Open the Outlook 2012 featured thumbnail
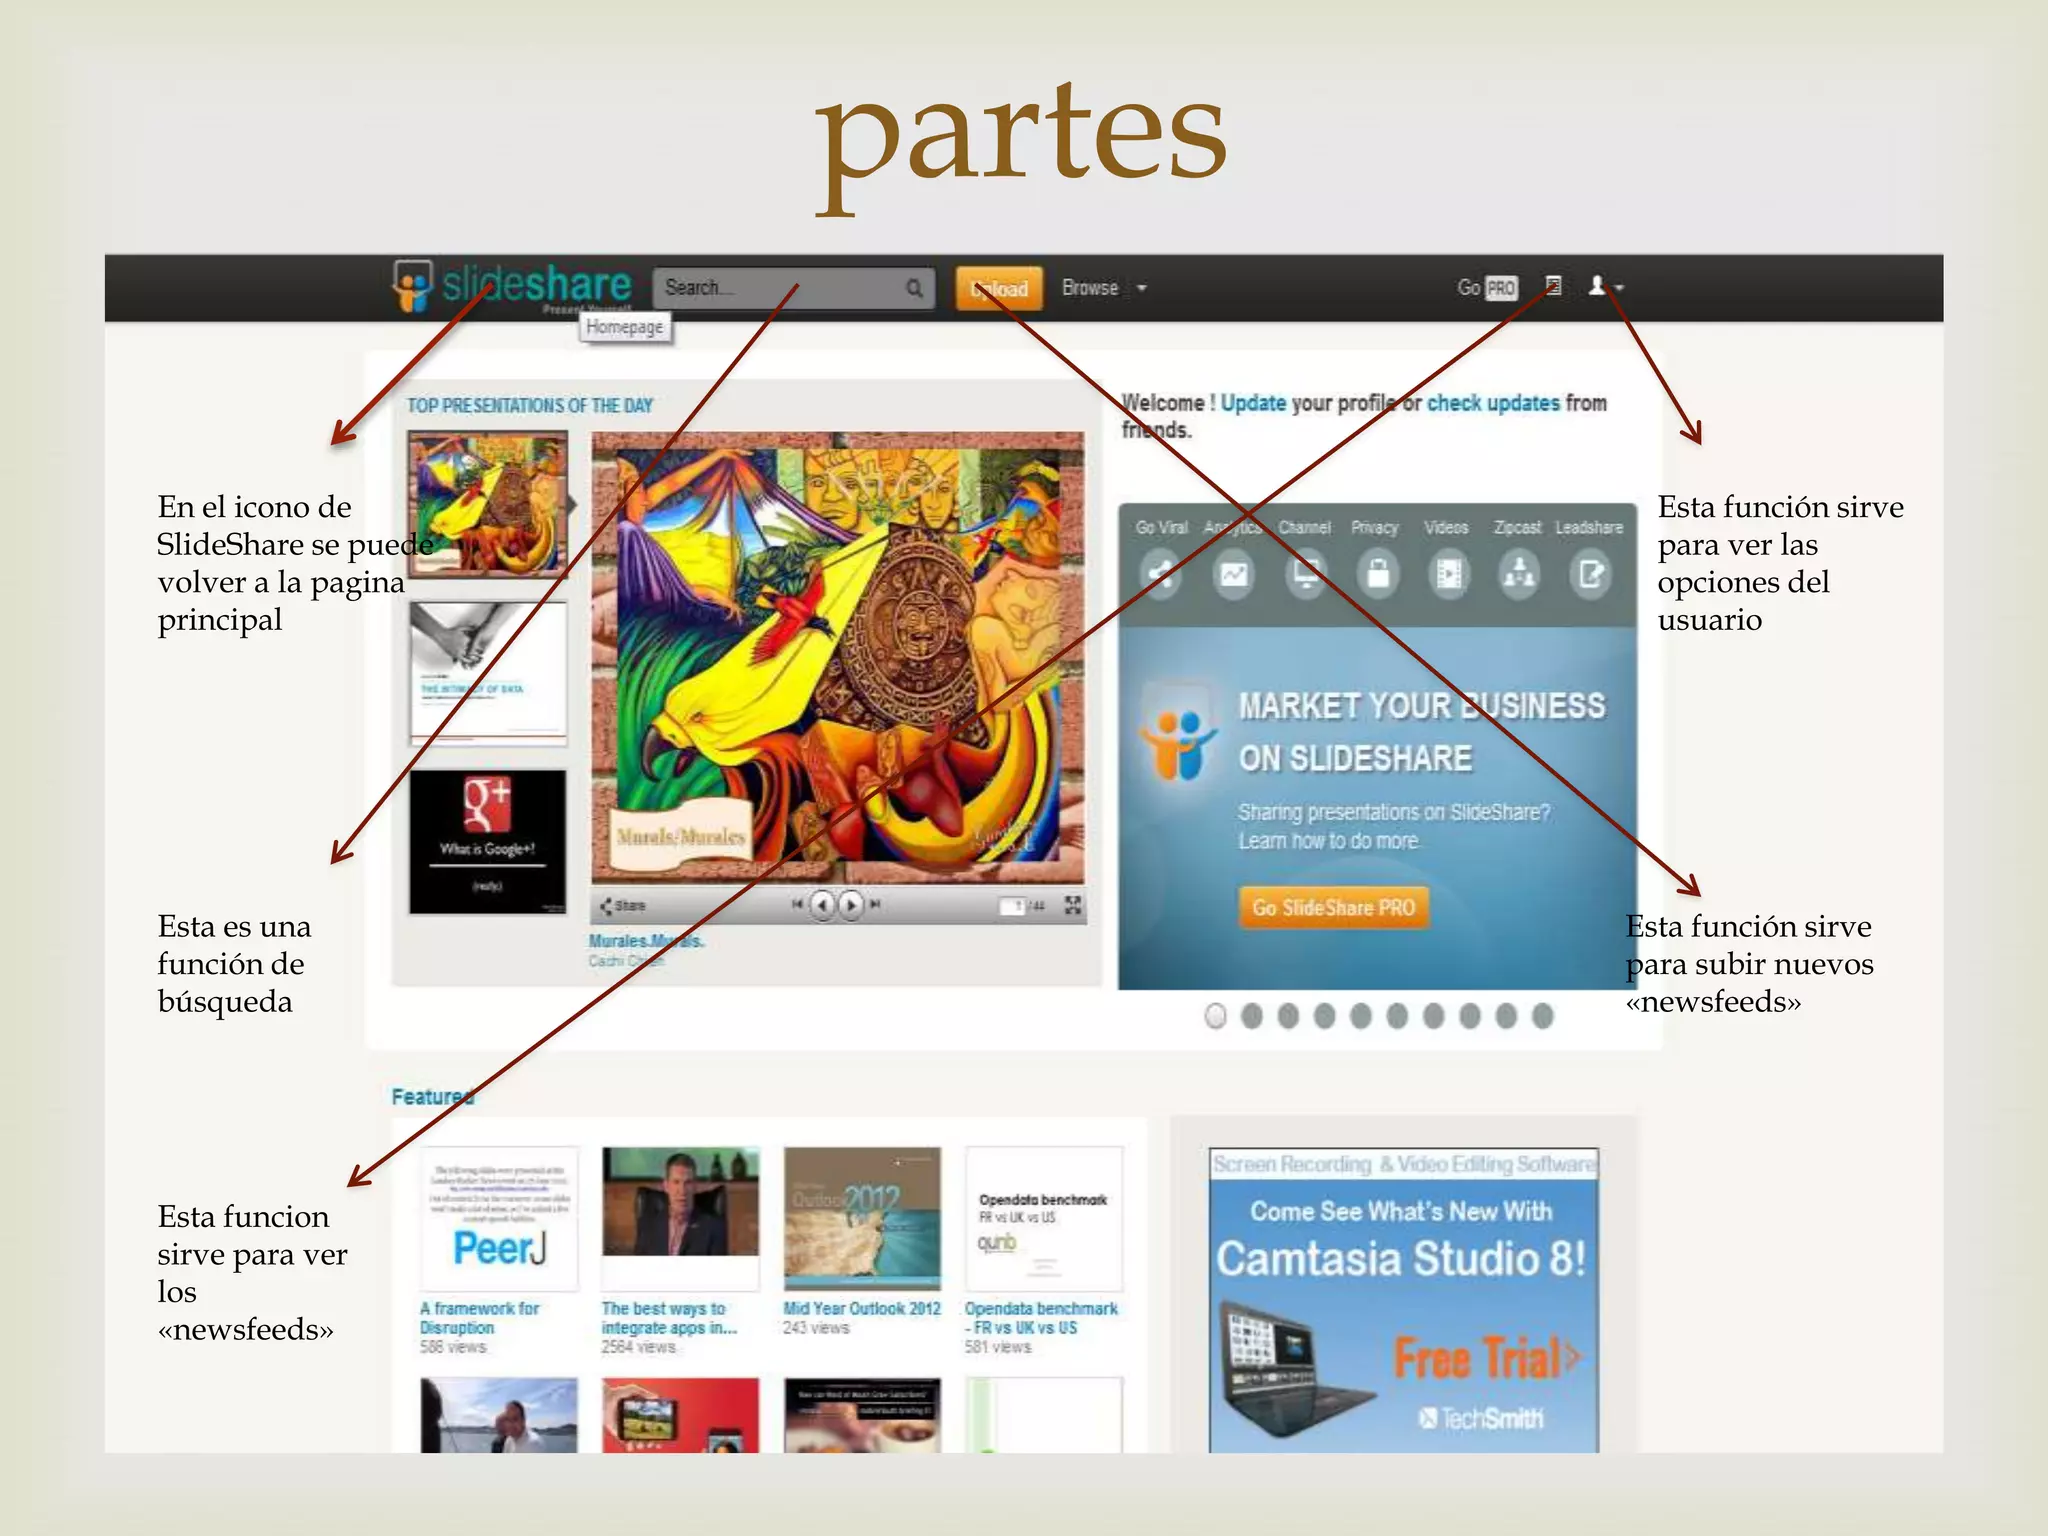Screen dimensions: 2048x1536 tap(862, 1218)
